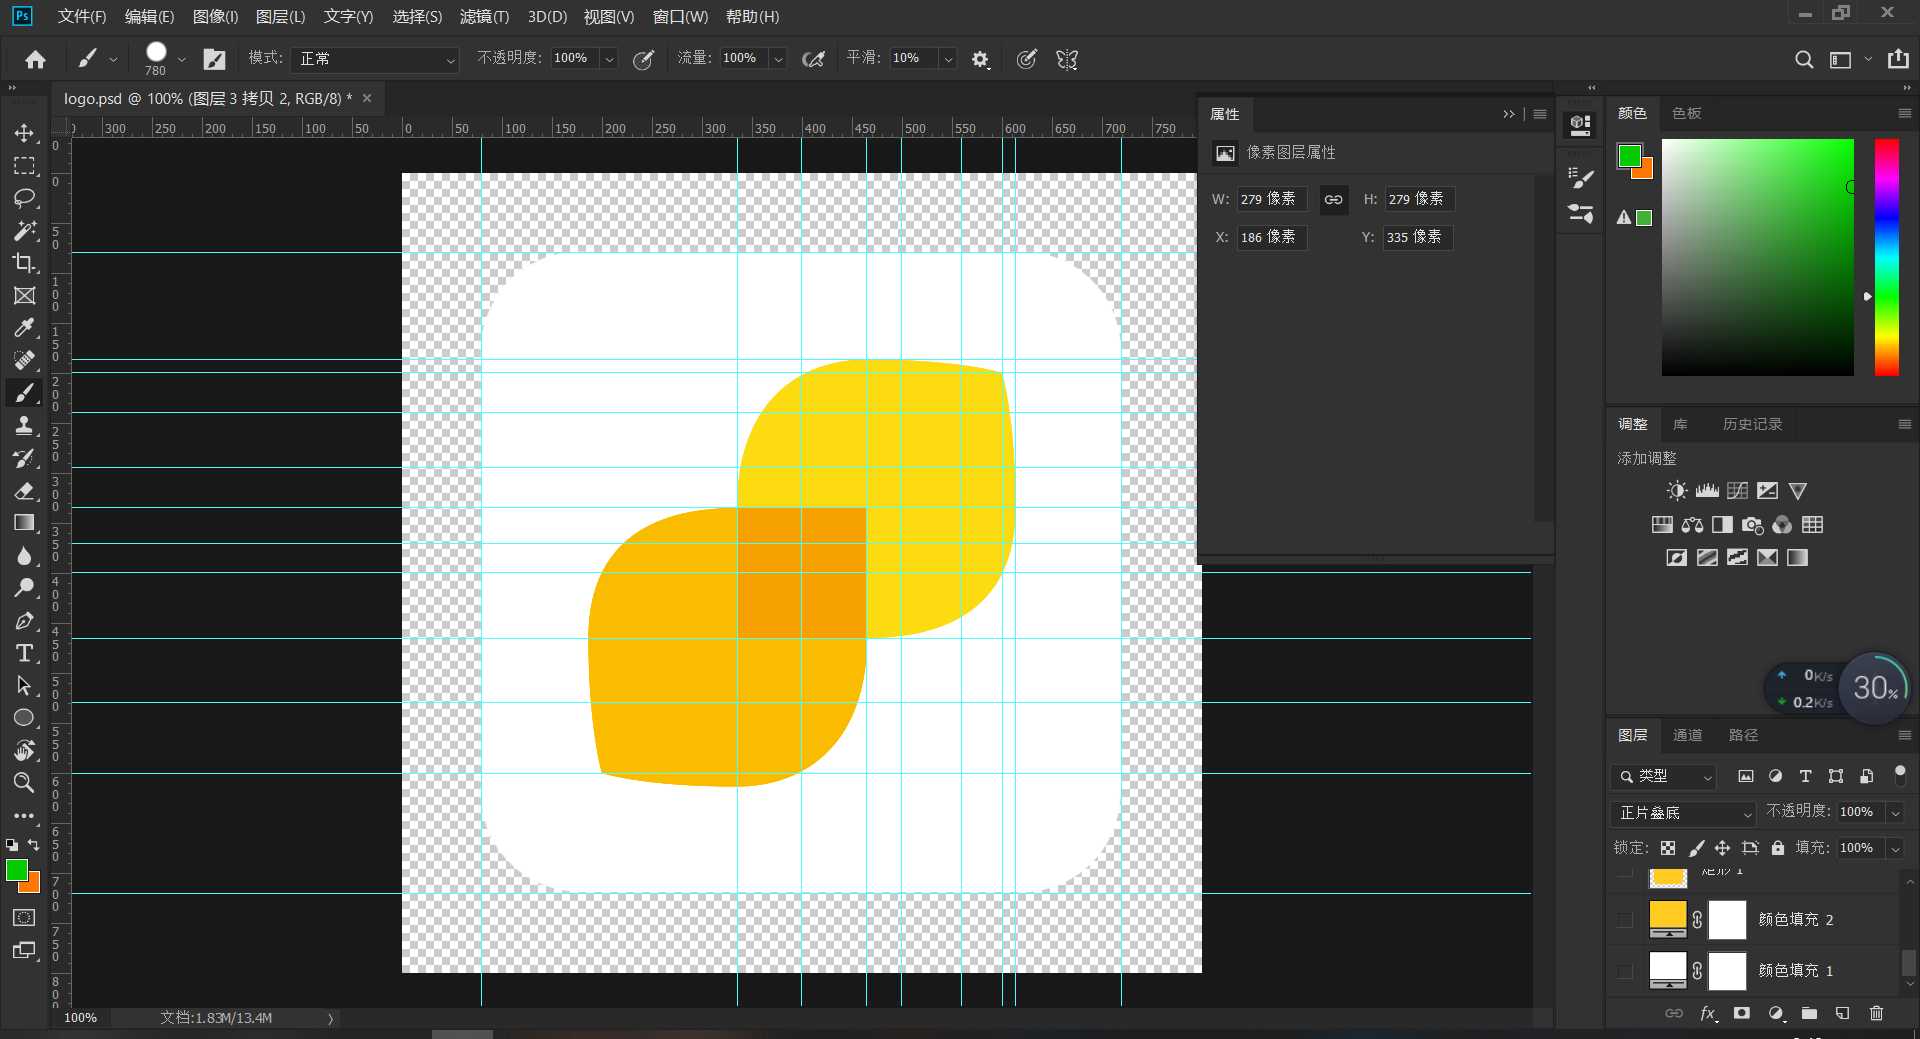Select the Crop tool
Viewport: 1920px width, 1039px height.
click(x=24, y=263)
